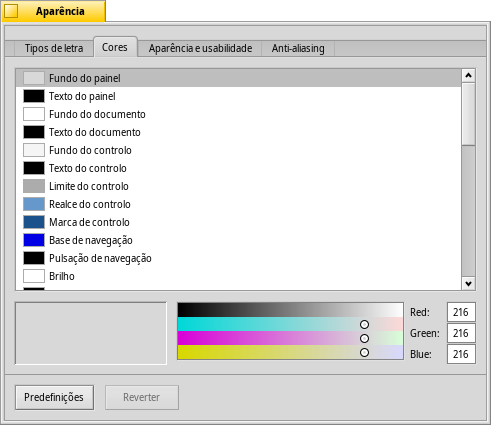Click the yellow square in the title tab
491x425 pixels.
click(x=11, y=11)
